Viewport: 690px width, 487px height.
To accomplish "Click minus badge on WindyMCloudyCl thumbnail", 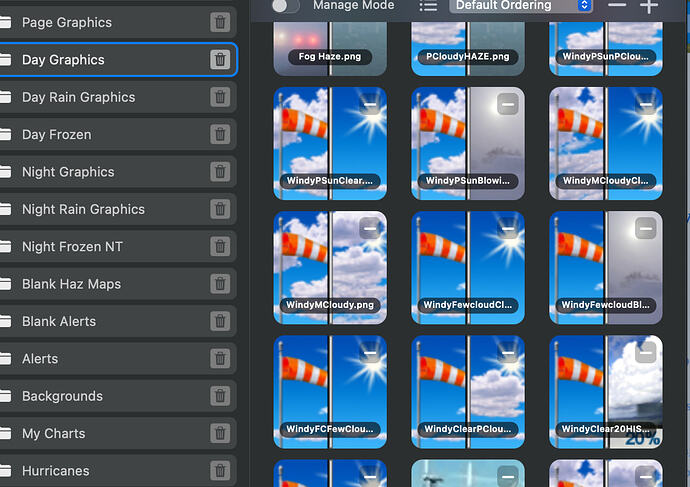I will tap(646, 105).
